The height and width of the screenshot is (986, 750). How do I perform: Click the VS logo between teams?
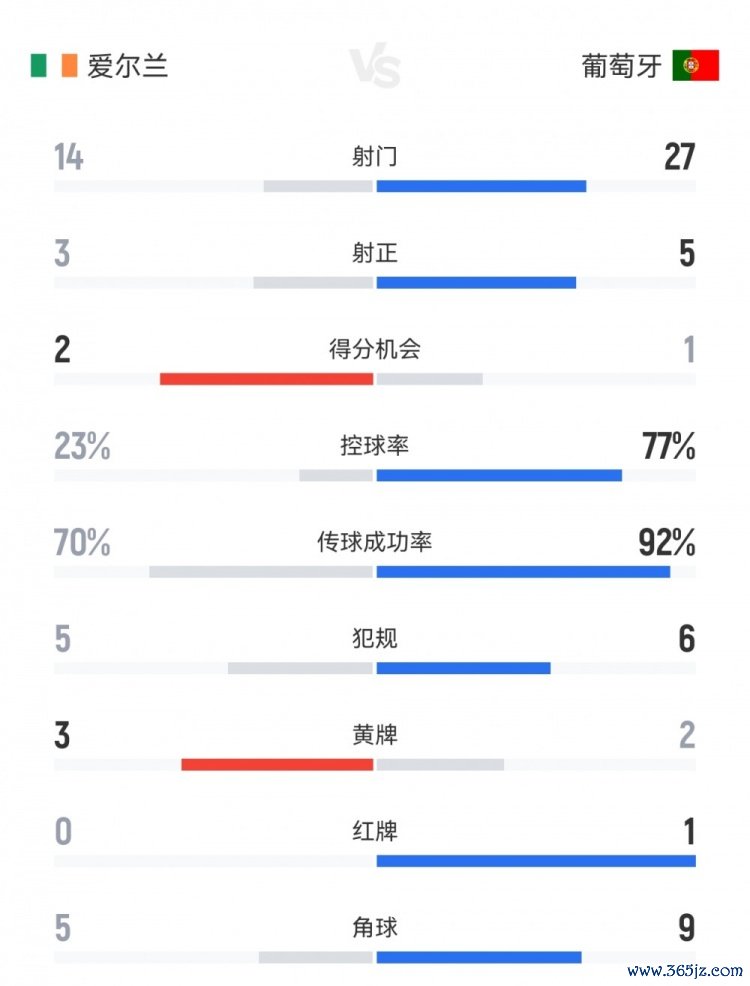click(x=375, y=68)
